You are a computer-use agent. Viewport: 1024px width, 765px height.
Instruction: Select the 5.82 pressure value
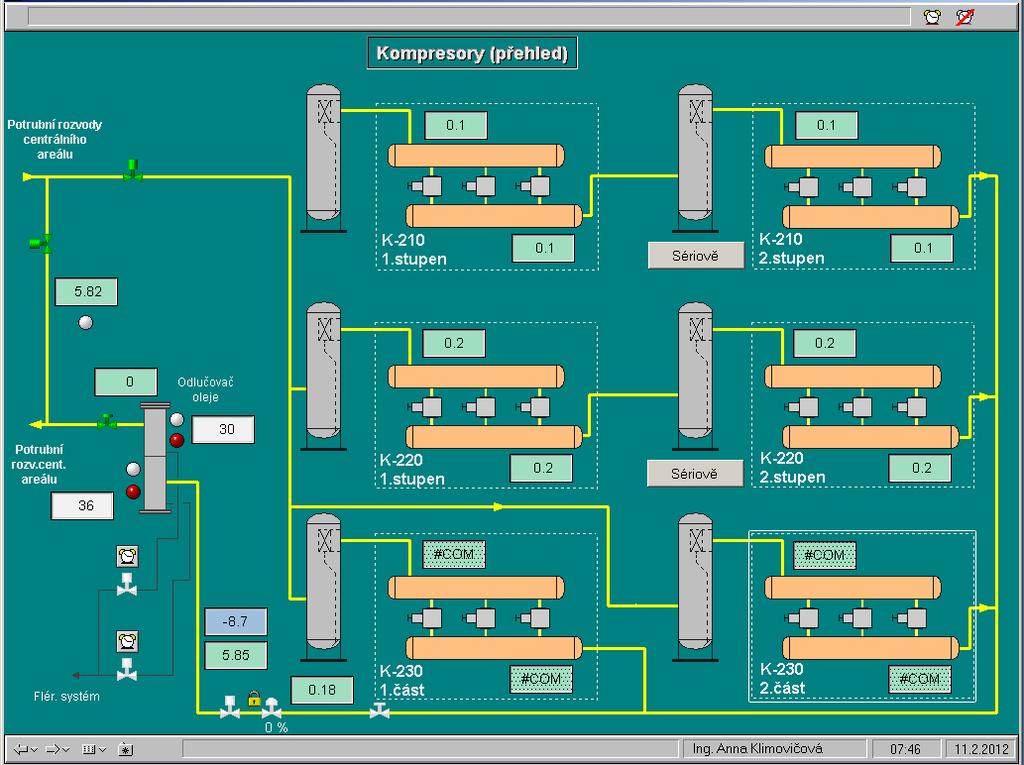pos(86,292)
